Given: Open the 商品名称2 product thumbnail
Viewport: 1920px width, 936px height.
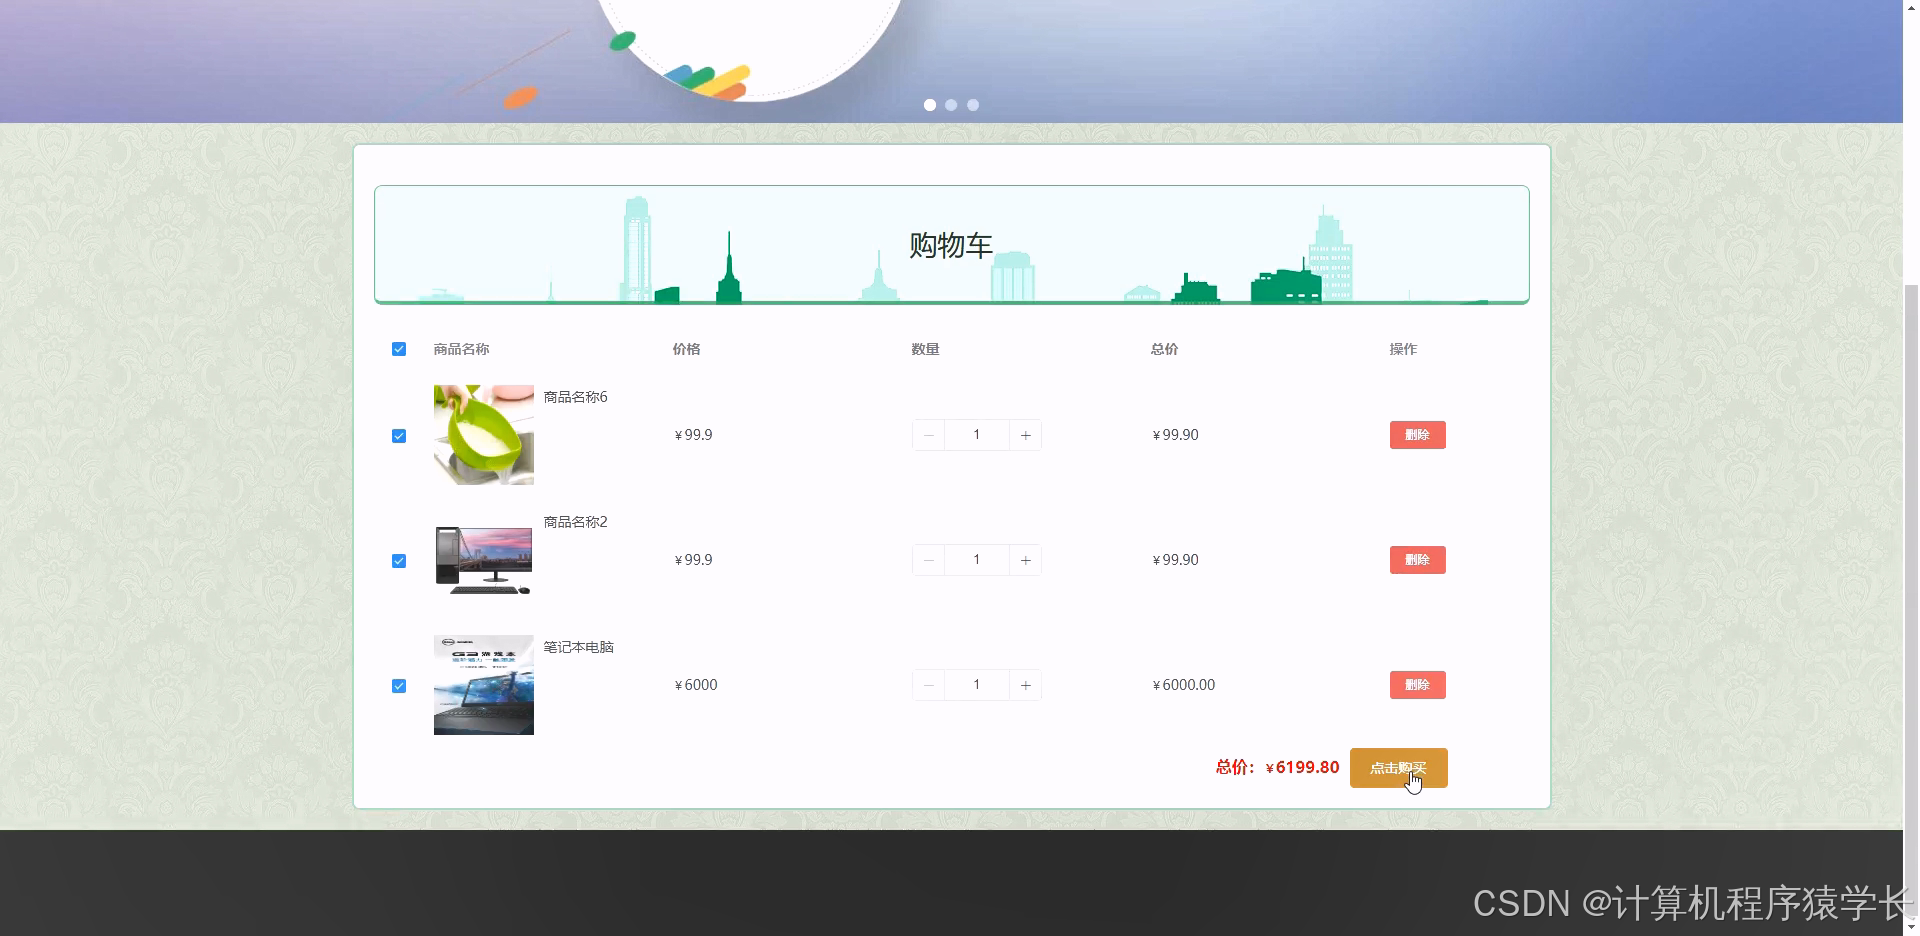Looking at the screenshot, I should pos(483,559).
